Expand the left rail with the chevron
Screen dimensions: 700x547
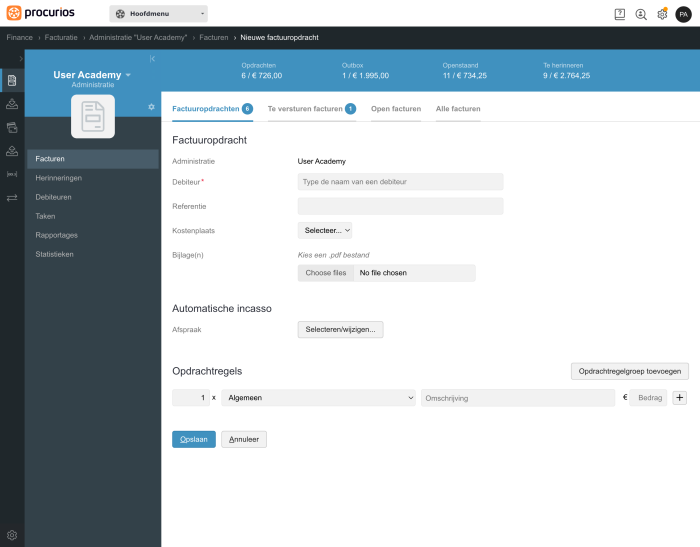(21, 58)
